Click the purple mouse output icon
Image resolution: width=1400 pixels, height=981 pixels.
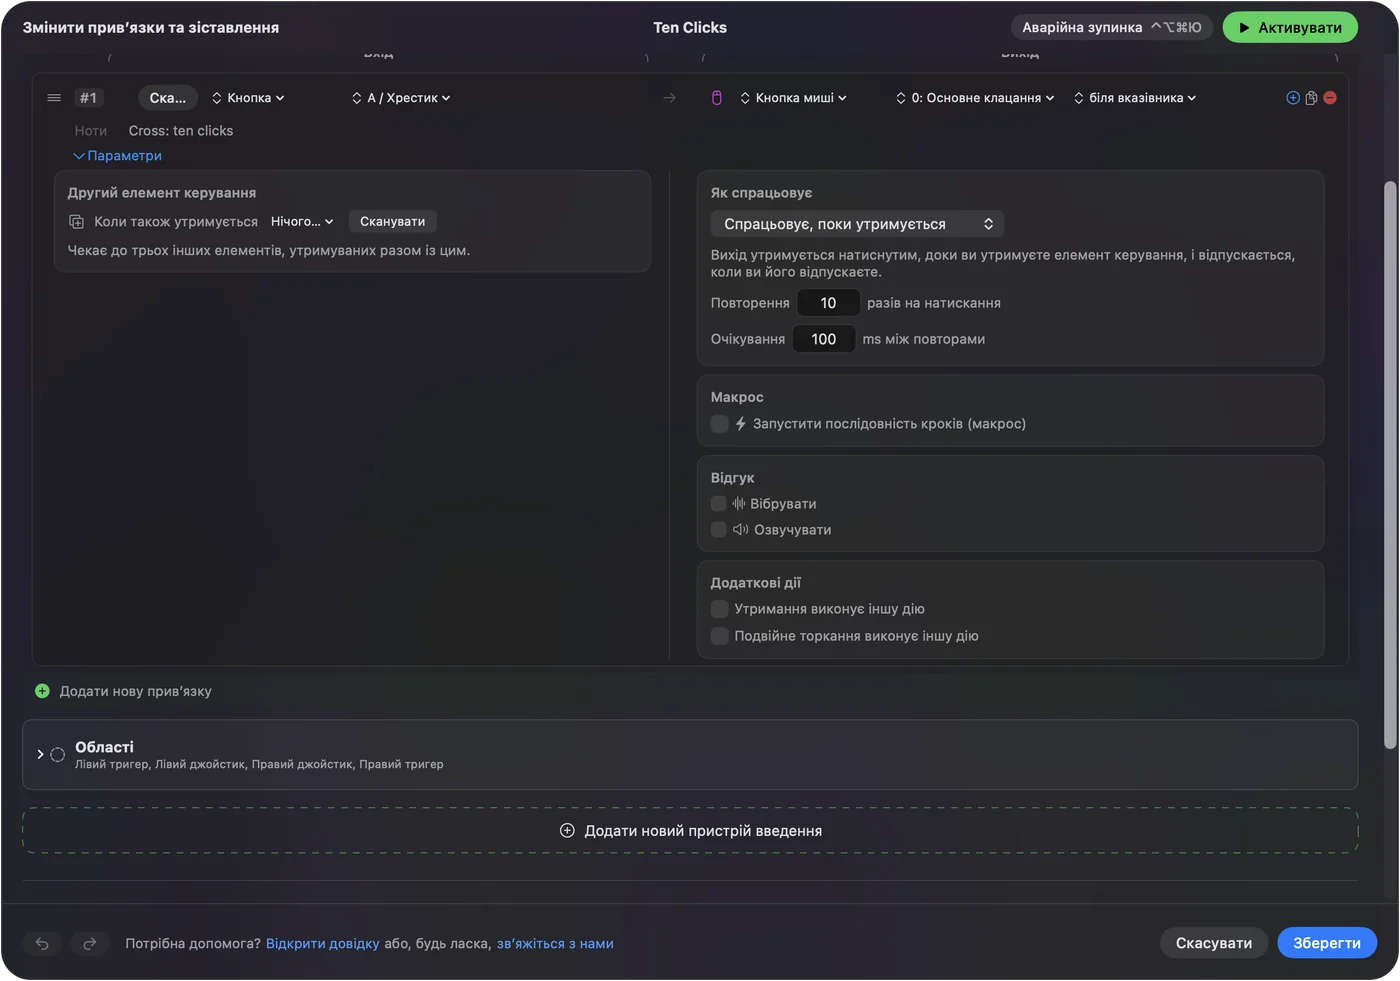(716, 98)
